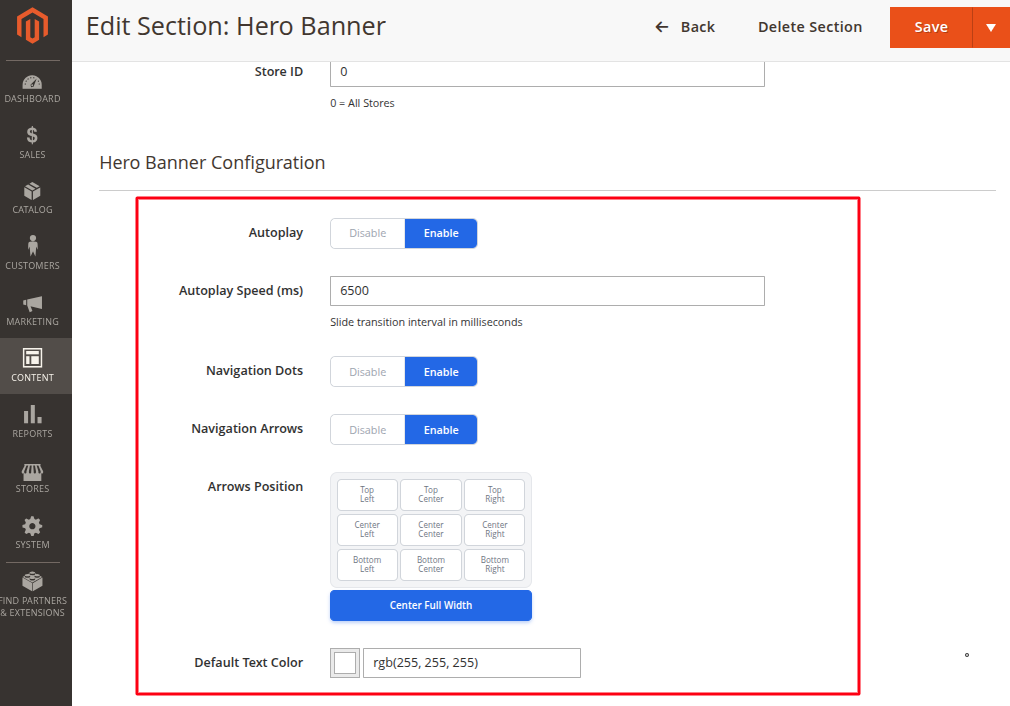Select Bottom Left arrows position
The width and height of the screenshot is (1010, 706).
pyautogui.click(x=367, y=564)
